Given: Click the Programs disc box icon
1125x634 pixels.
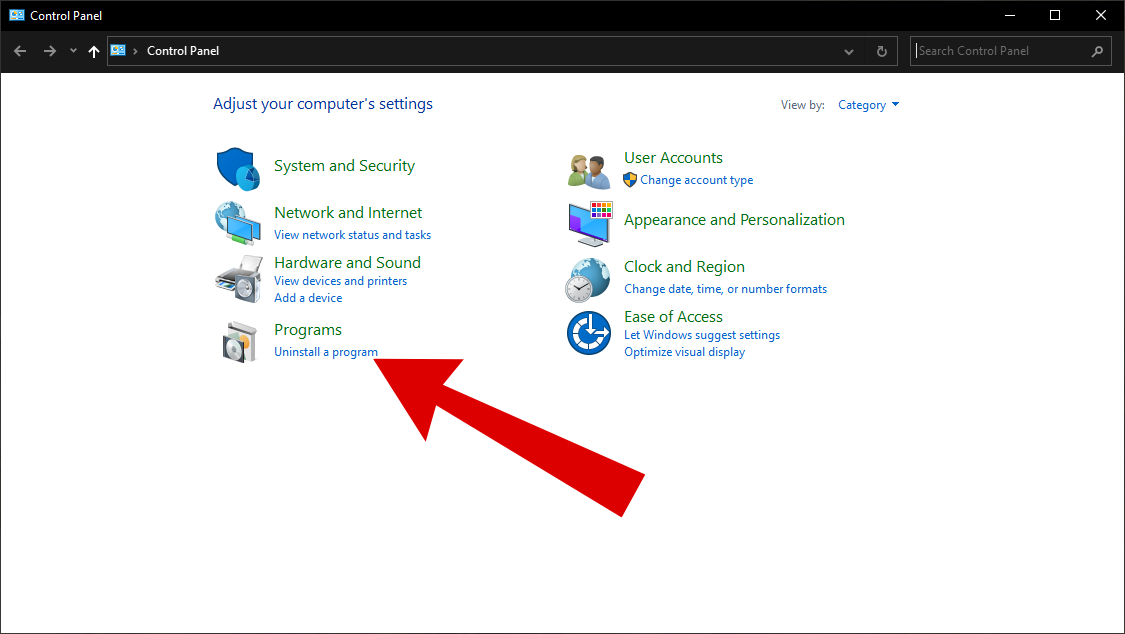Looking at the screenshot, I should tap(240, 342).
